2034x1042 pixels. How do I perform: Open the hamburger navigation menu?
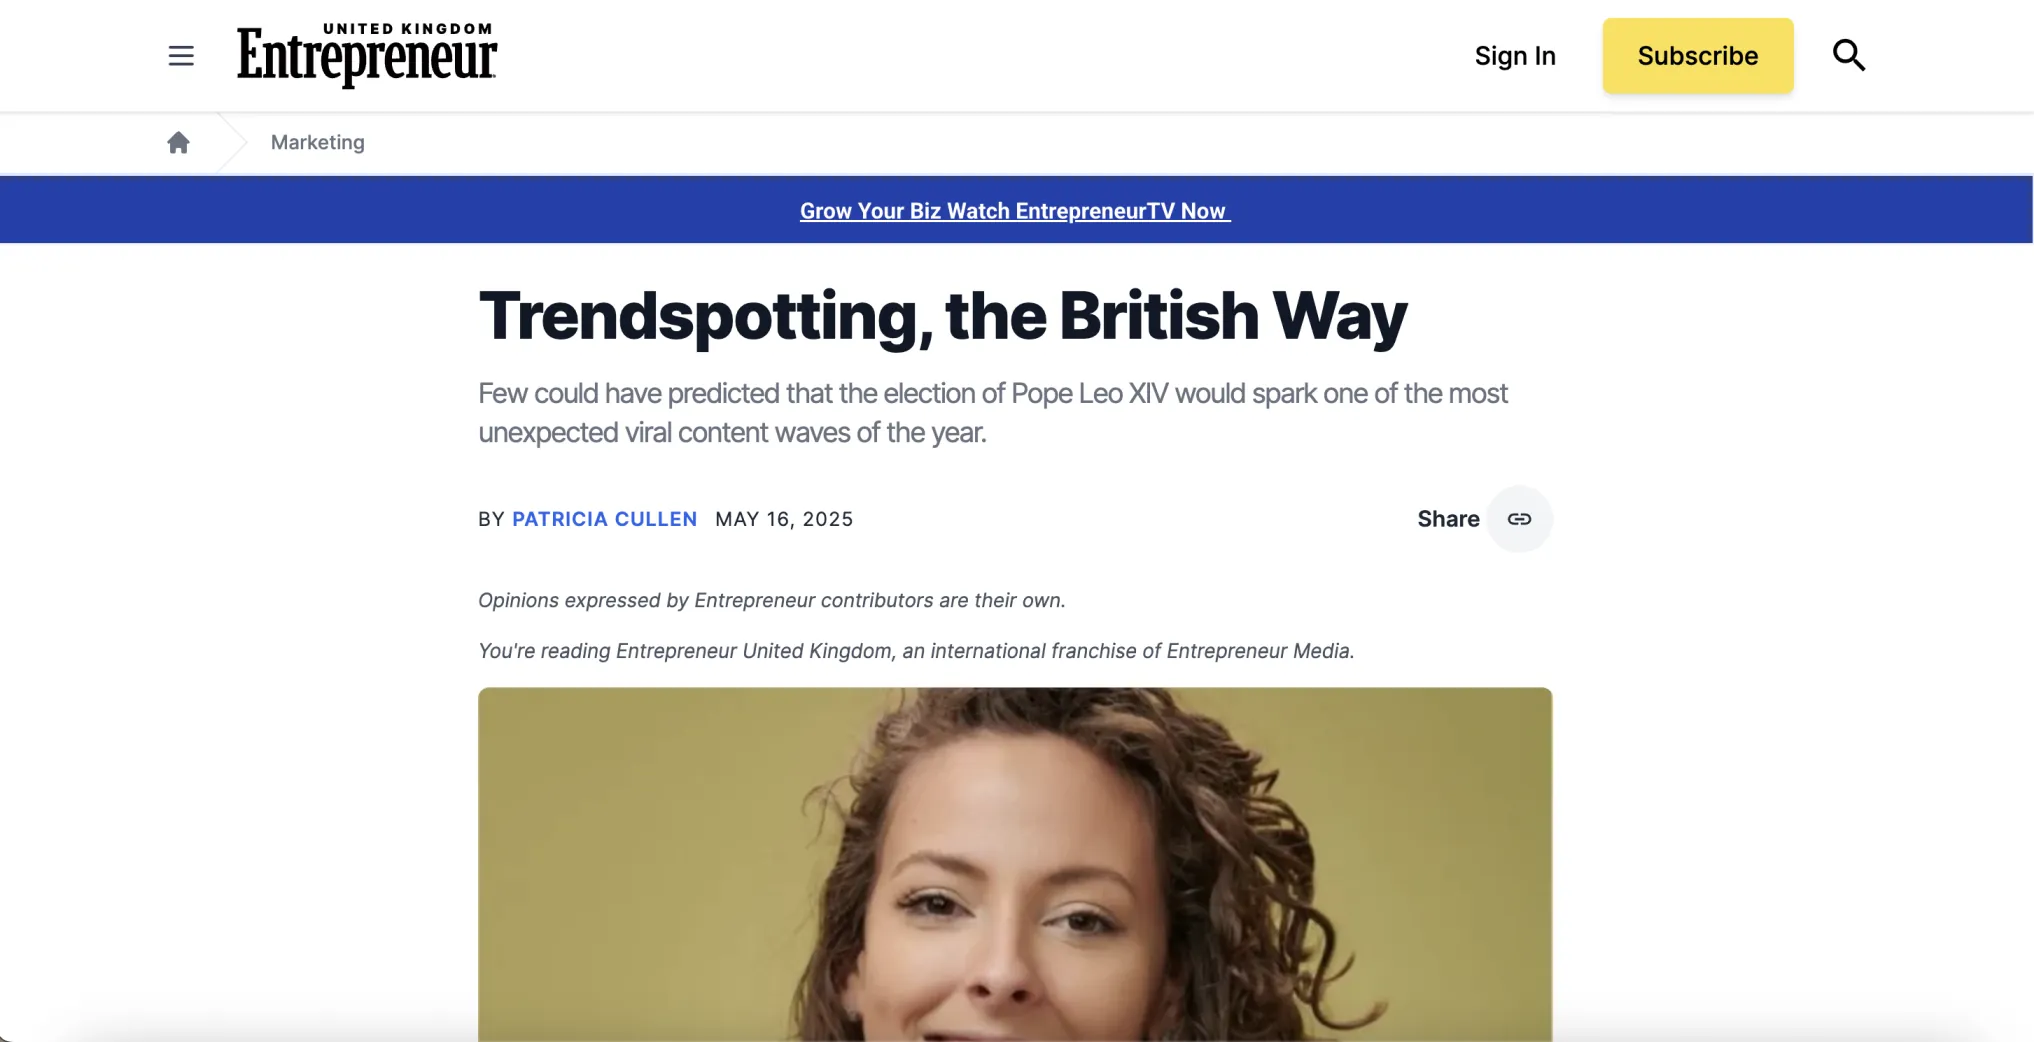click(181, 56)
